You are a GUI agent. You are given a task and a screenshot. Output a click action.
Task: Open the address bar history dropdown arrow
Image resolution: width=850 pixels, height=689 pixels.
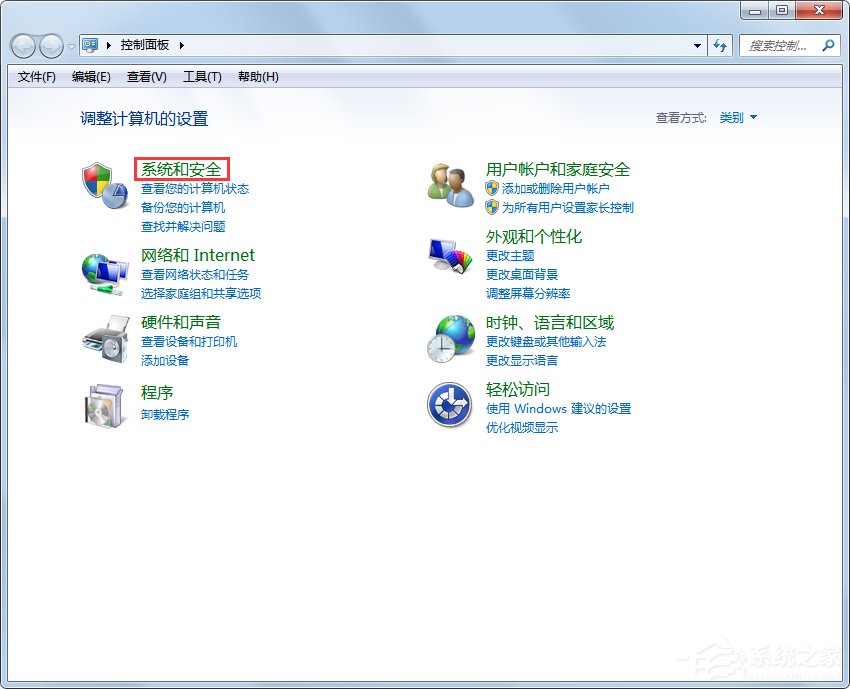(697, 45)
